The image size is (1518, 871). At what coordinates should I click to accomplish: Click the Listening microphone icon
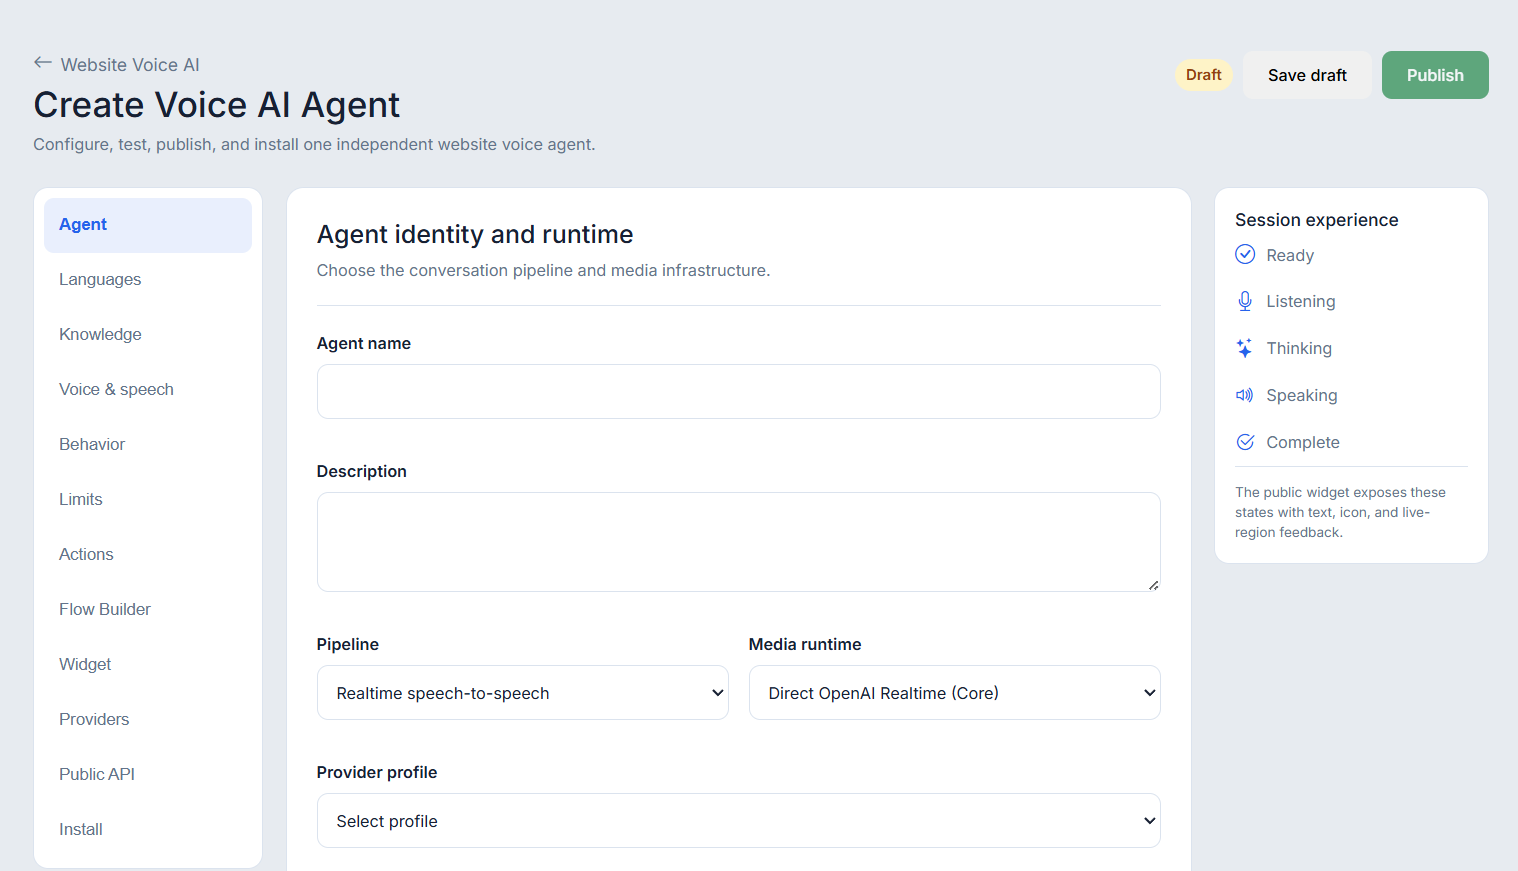[x=1245, y=301]
